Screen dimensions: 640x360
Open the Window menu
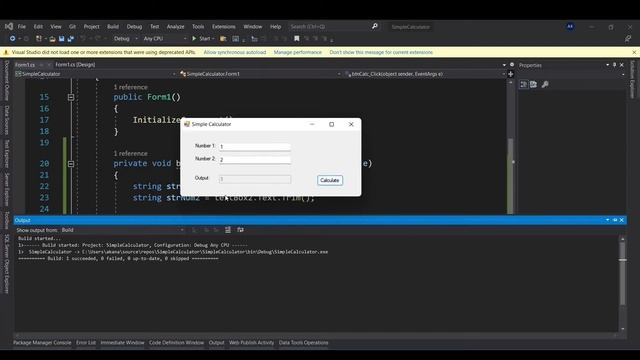(253, 27)
